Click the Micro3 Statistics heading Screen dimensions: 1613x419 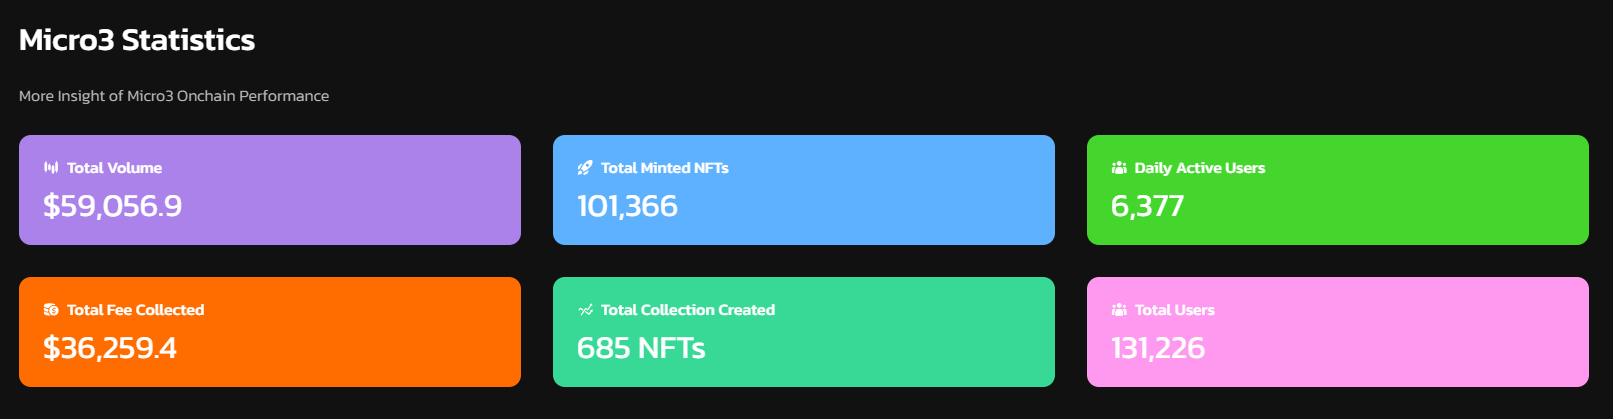[137, 40]
